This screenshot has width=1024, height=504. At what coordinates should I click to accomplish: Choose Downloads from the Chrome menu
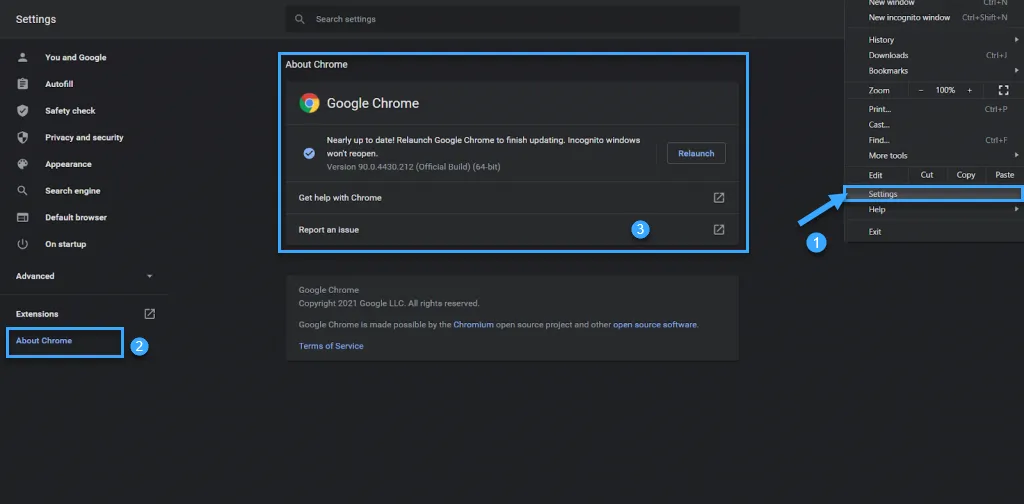click(888, 55)
